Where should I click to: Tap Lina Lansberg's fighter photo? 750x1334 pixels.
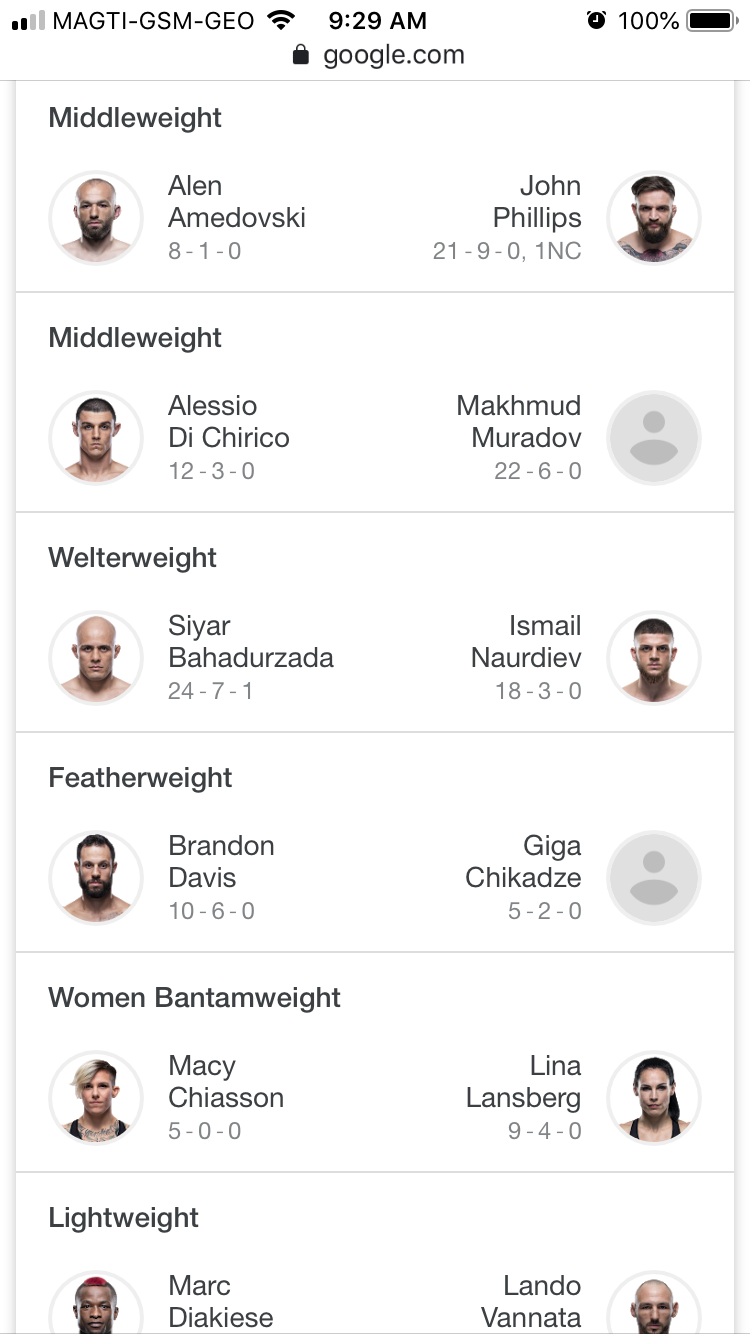(x=654, y=1098)
